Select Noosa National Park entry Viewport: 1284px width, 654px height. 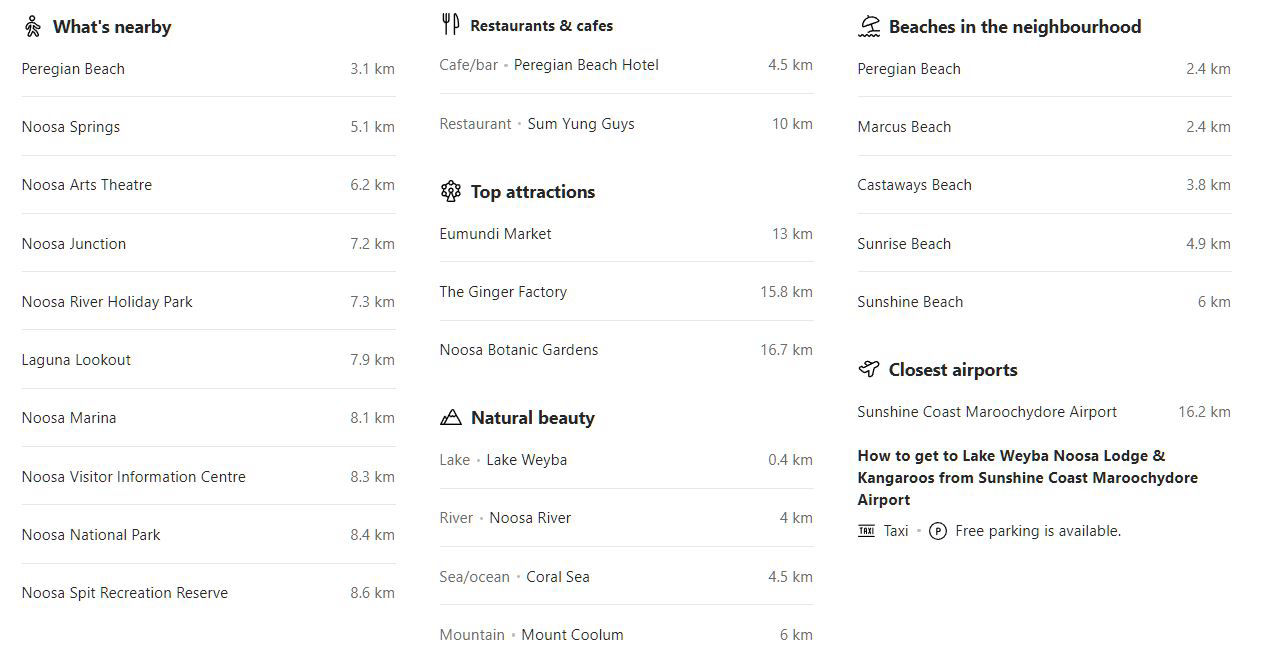[x=91, y=535]
